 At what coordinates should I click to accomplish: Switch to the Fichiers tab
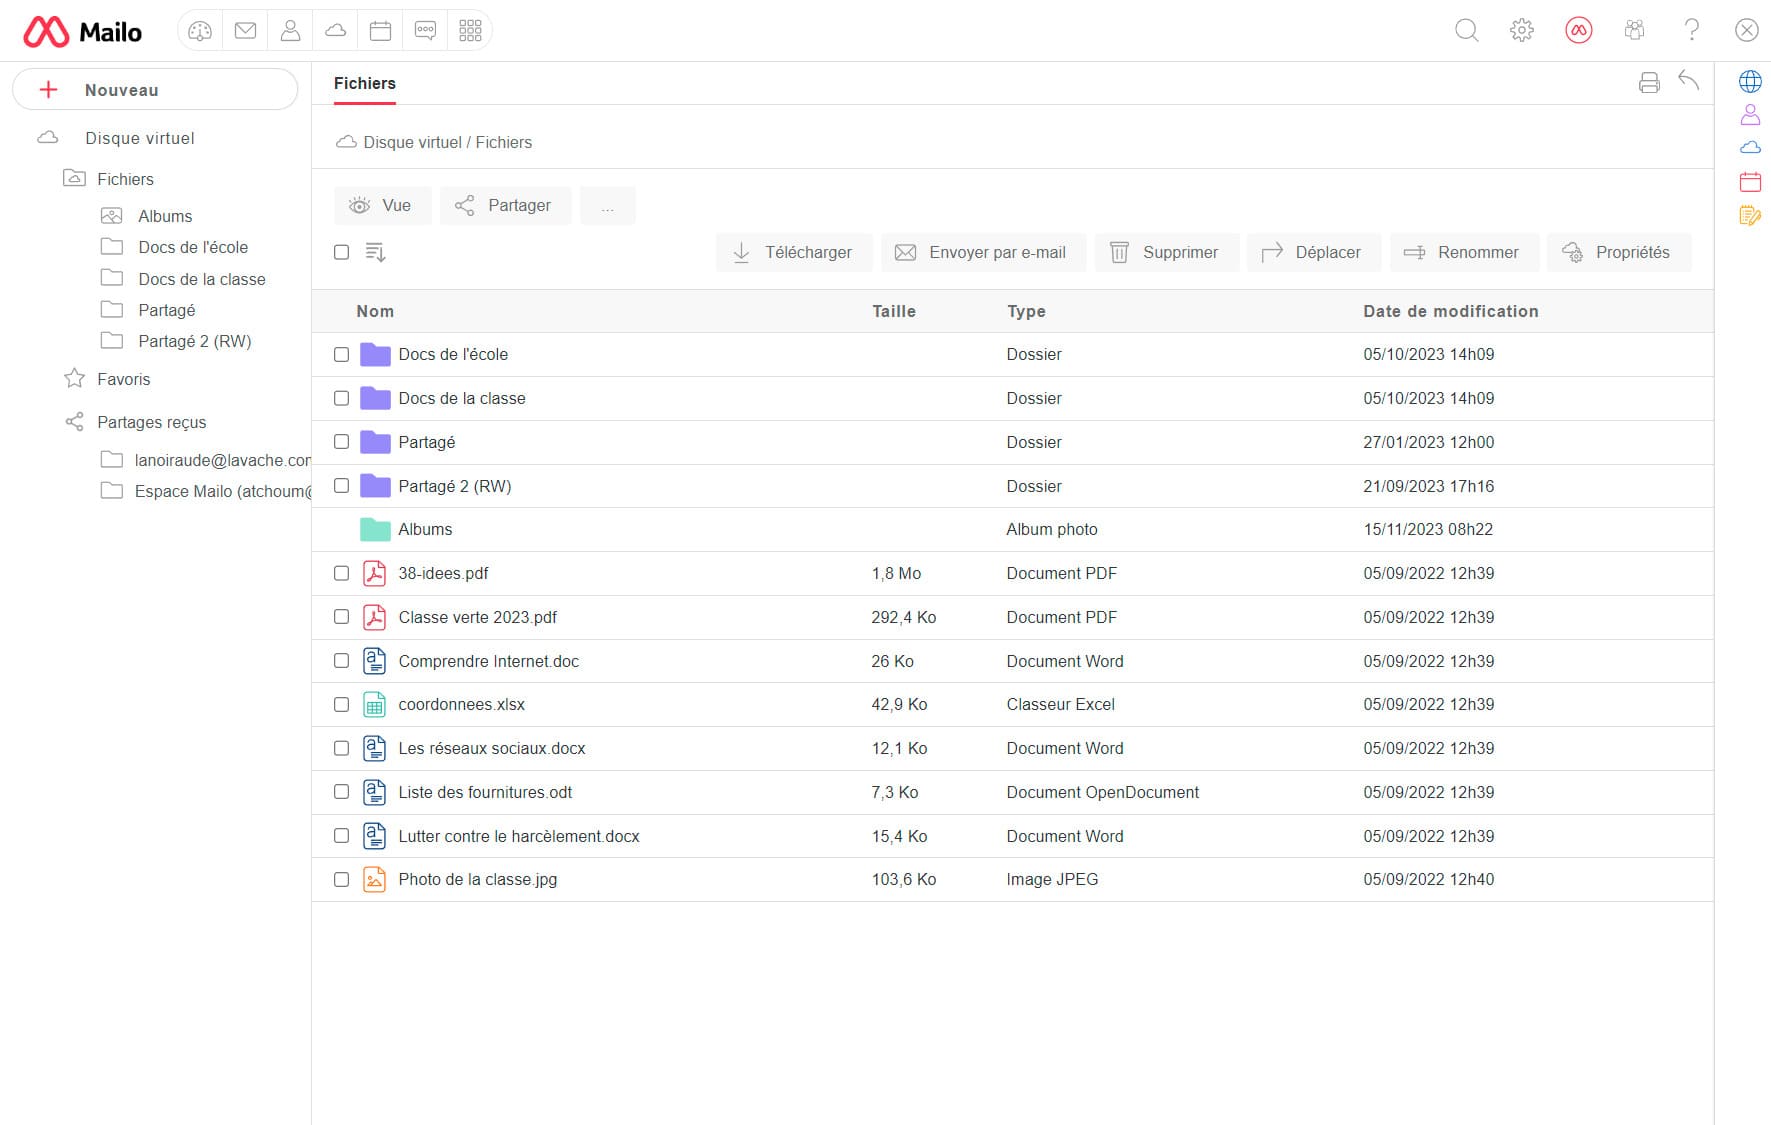click(x=364, y=83)
